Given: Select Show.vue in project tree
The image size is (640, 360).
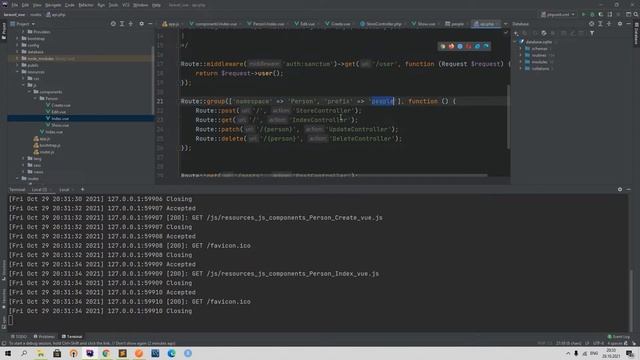Looking at the screenshot, I should point(57,125).
